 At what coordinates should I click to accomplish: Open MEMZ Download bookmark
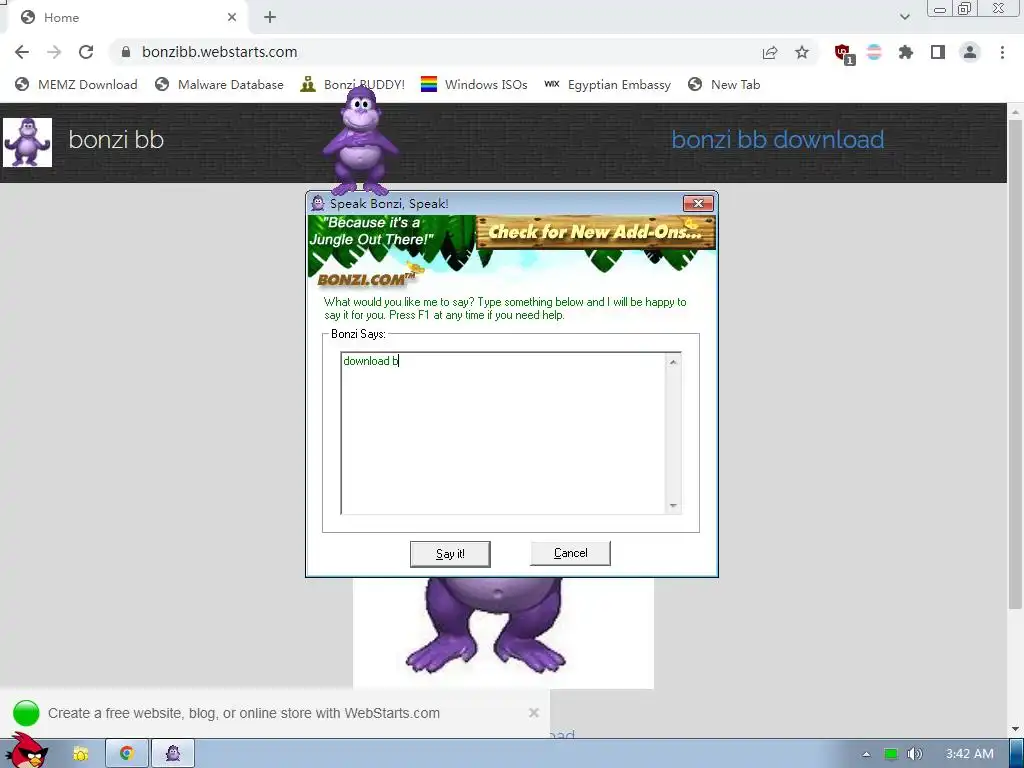[x=76, y=84]
